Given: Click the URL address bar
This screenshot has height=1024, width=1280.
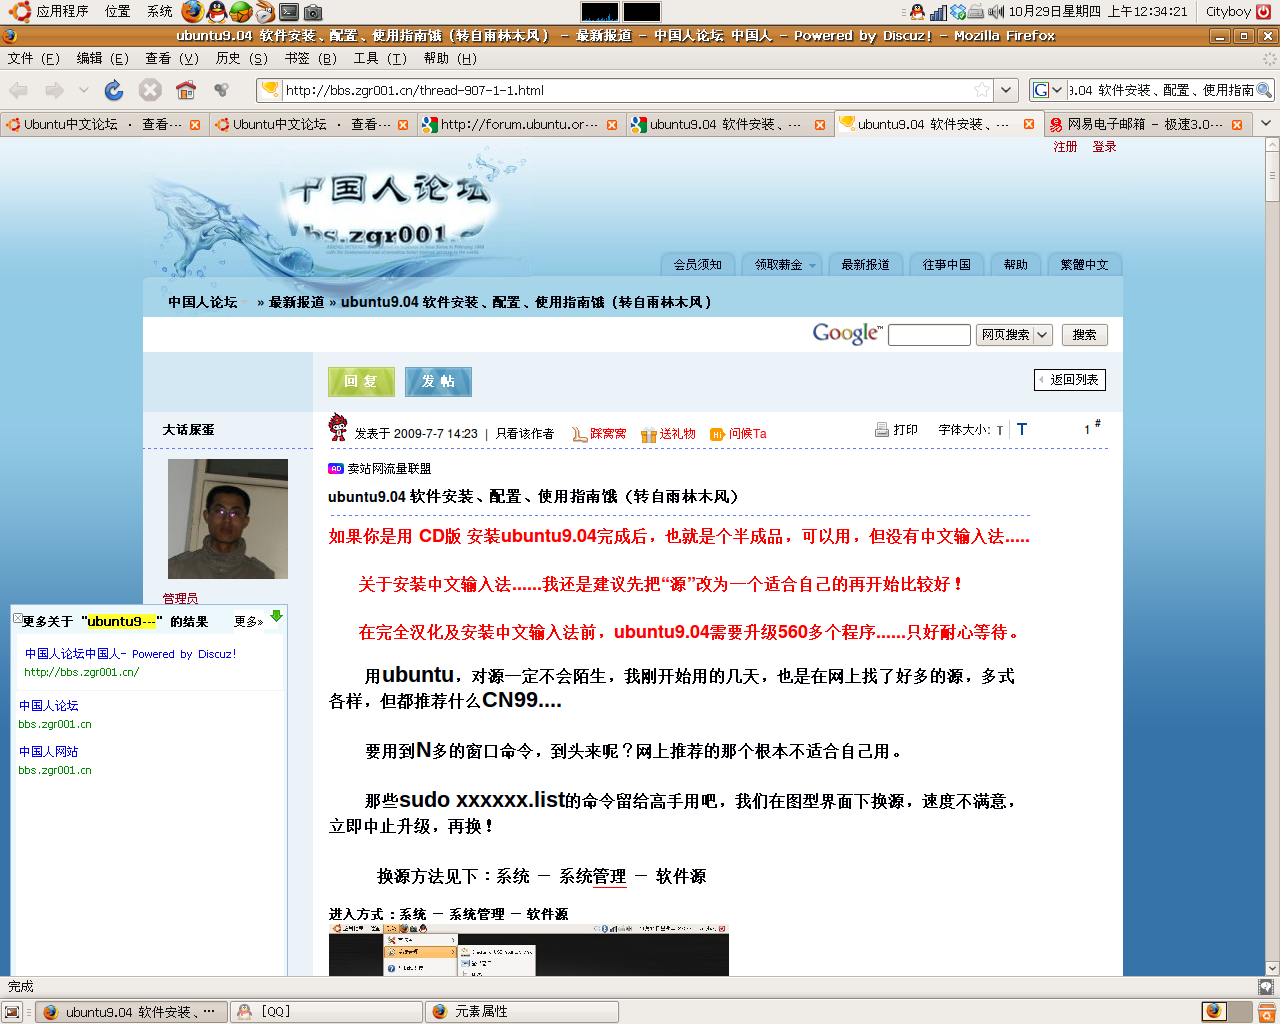Looking at the screenshot, I should 626,90.
